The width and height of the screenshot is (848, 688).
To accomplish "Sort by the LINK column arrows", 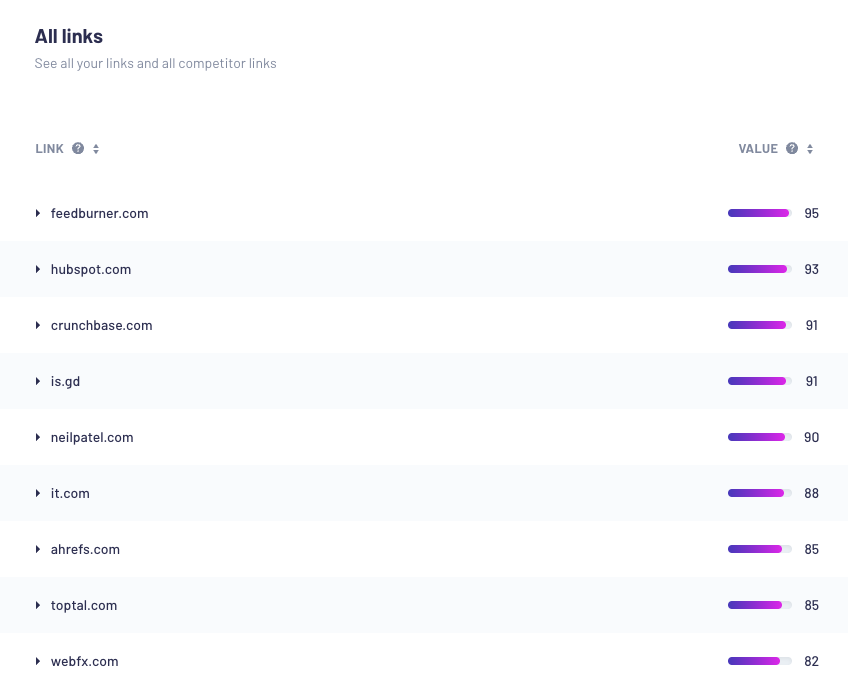I will click(96, 149).
